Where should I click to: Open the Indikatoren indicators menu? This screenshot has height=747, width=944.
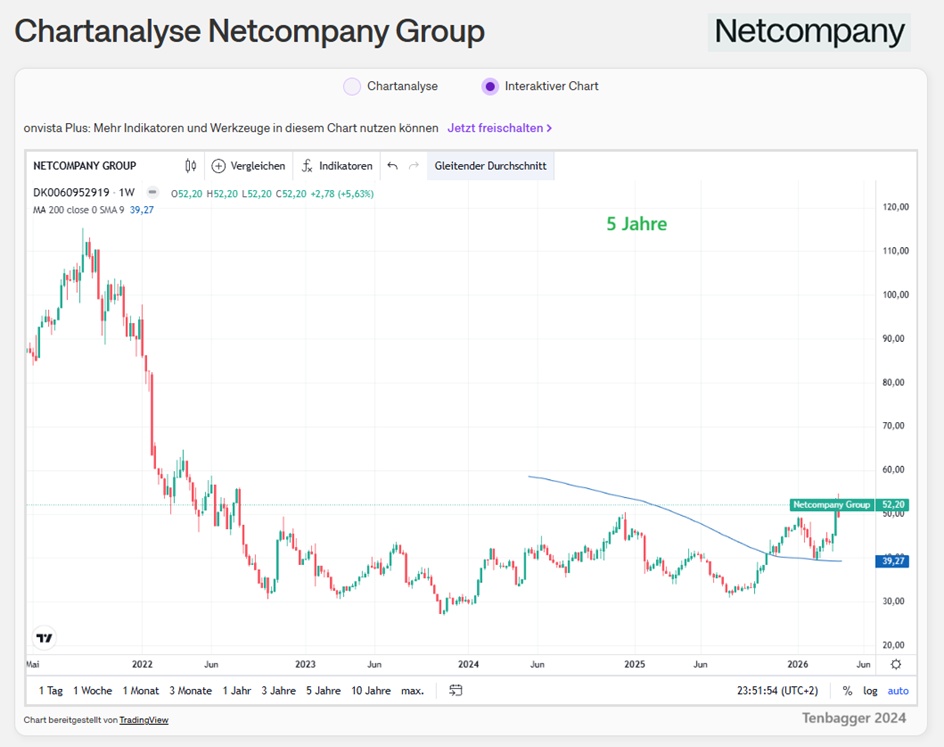click(338, 166)
